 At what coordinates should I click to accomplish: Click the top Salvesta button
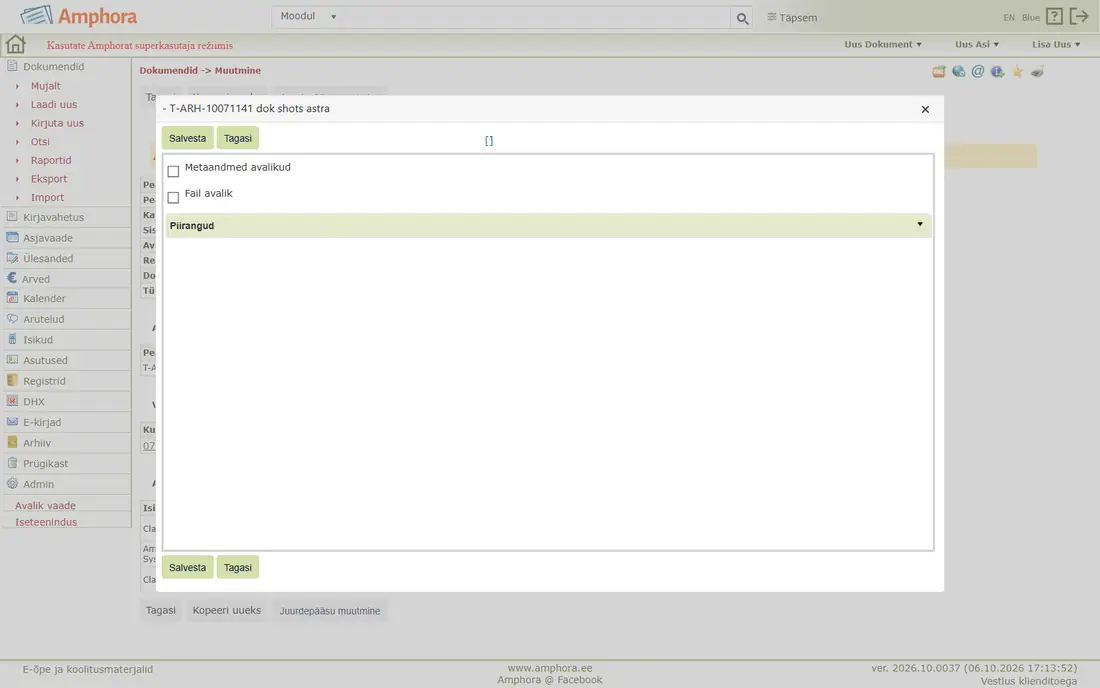pyautogui.click(x=187, y=138)
